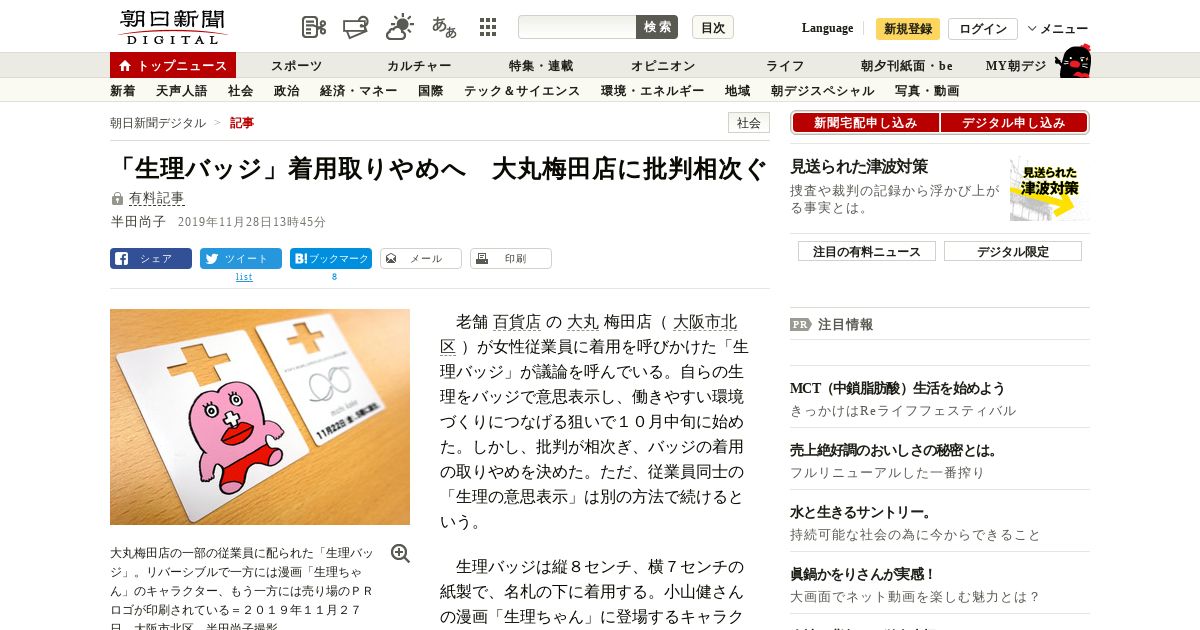Click the 社会 category tag

point(749,123)
